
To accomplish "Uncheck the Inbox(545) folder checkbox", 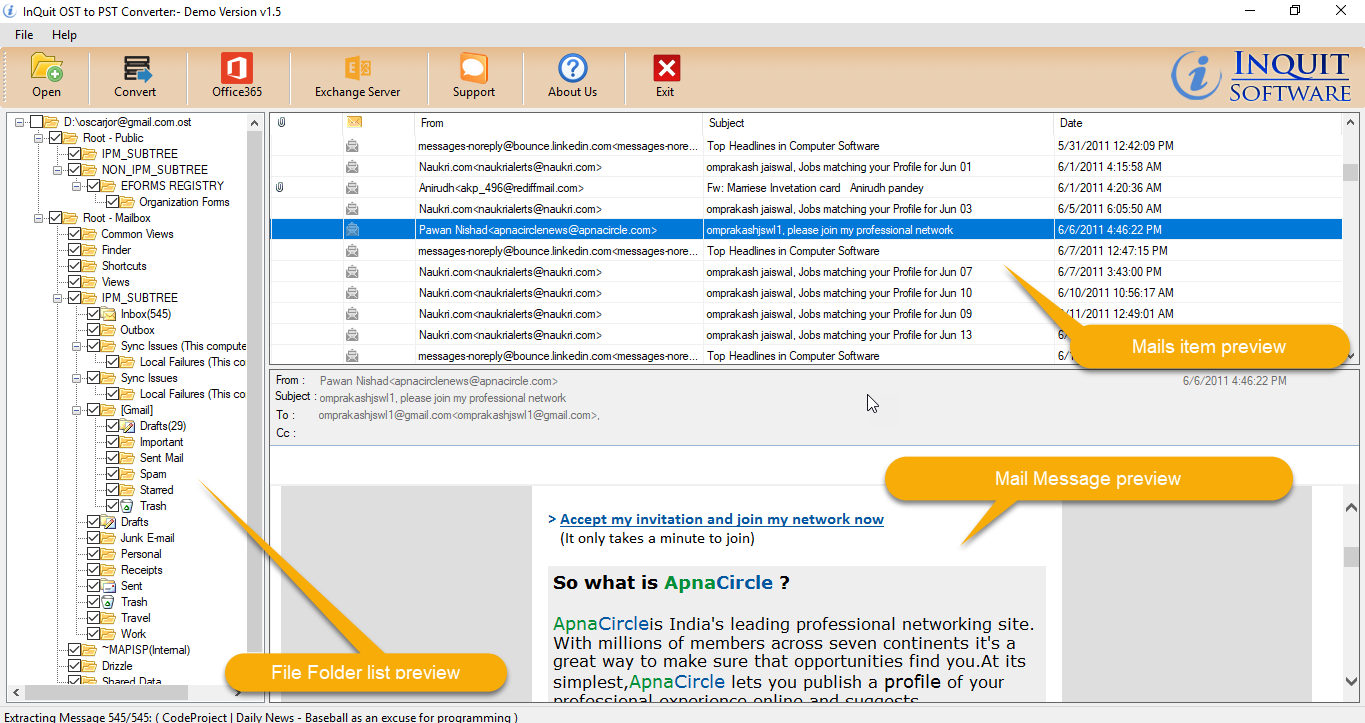I will (94, 314).
